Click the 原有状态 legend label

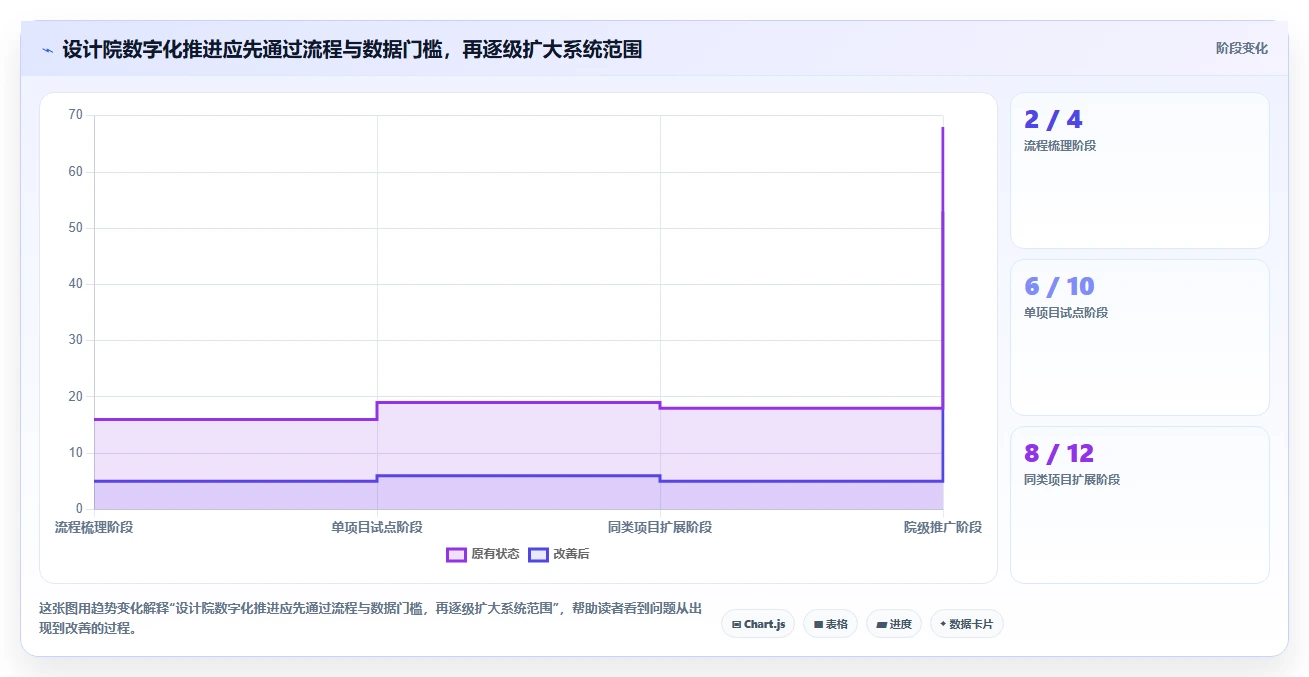pos(495,555)
